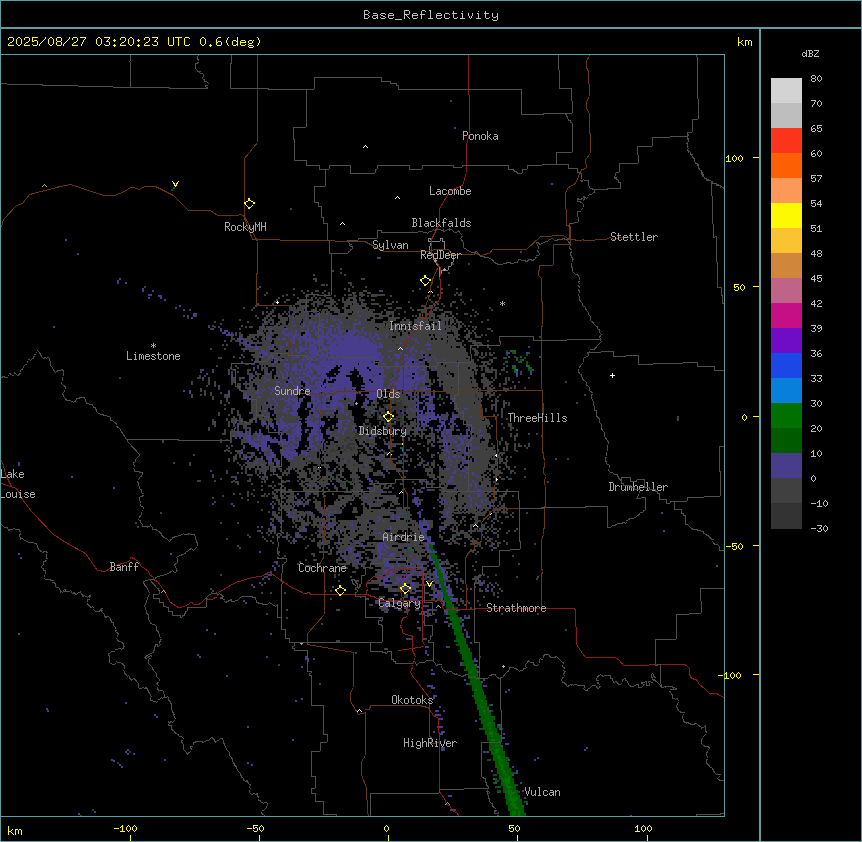The height and width of the screenshot is (842, 862).
Task: Select the red 60-65 dBZ legend swatch
Action: coord(786,140)
